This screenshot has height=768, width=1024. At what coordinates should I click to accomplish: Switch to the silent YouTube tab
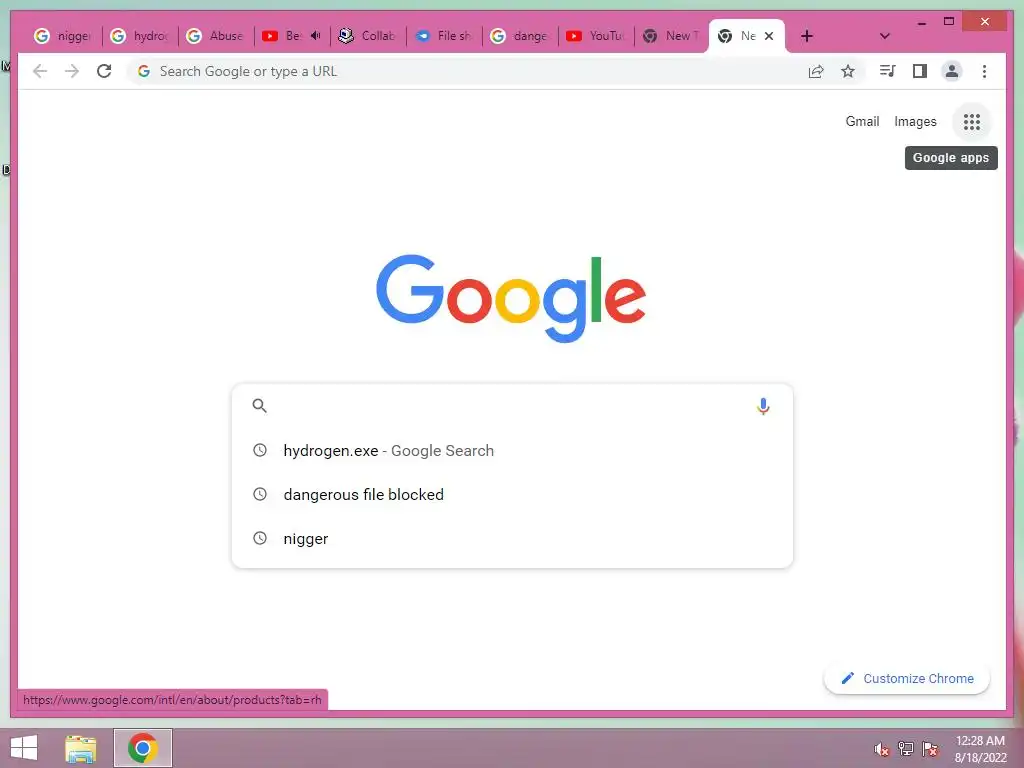[x=596, y=36]
